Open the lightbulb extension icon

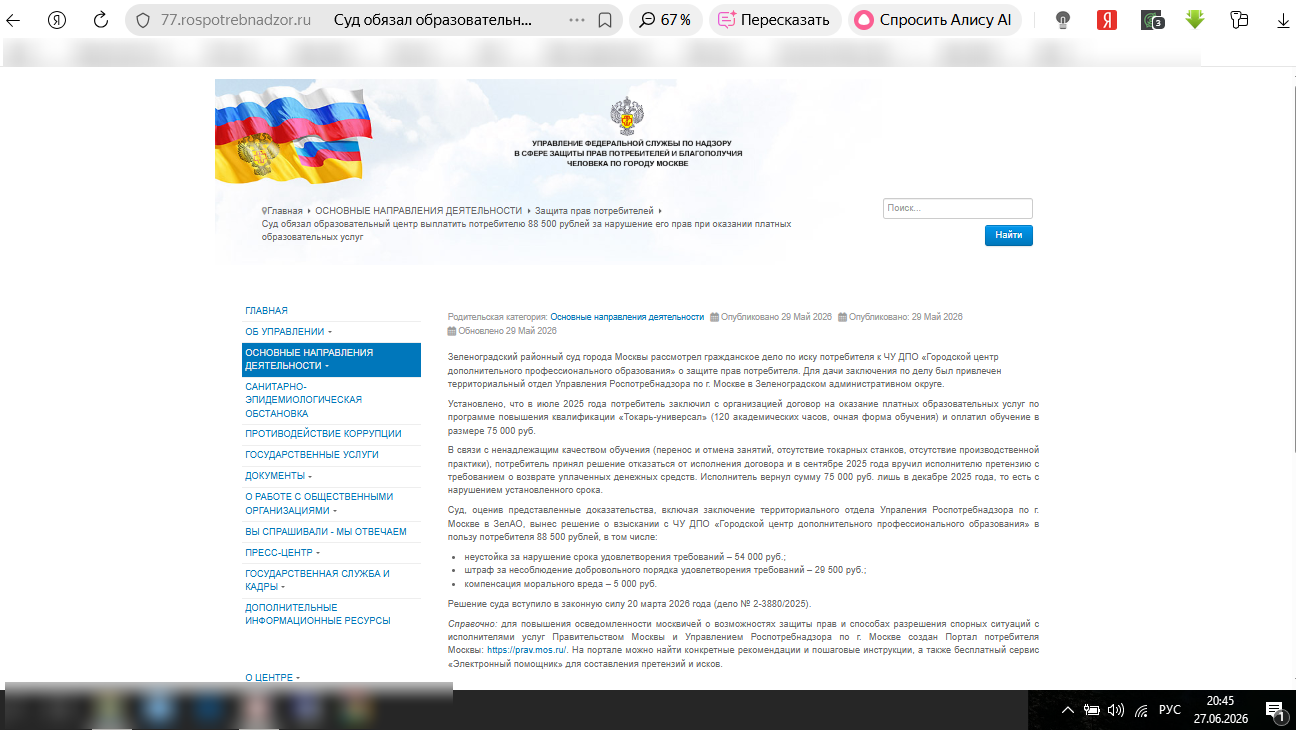pos(1063,20)
